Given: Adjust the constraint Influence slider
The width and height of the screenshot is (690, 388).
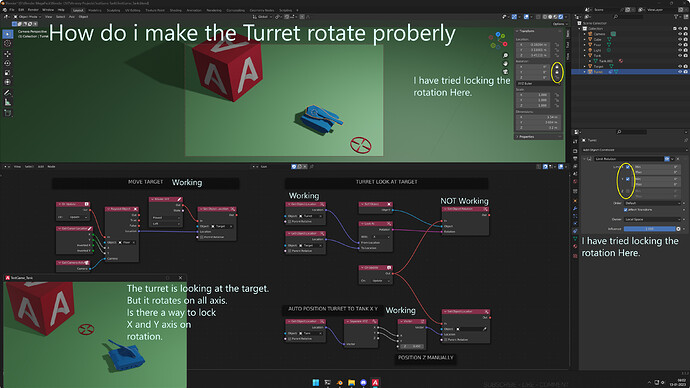Looking at the screenshot, I should [x=649, y=229].
